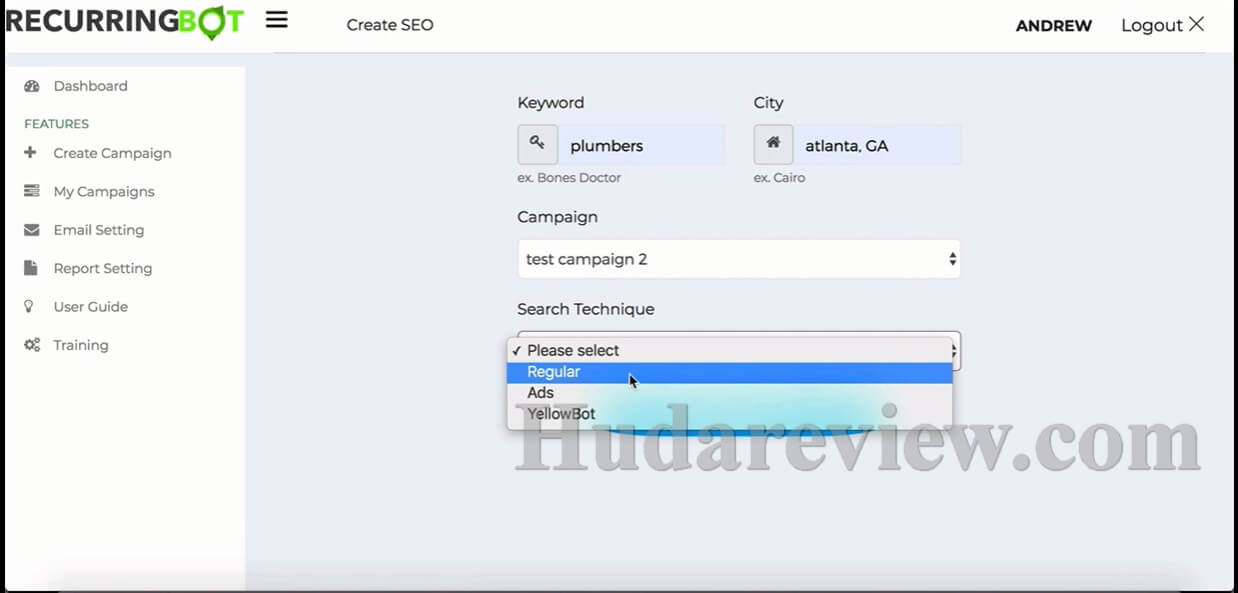Click the envelope icon beside Email Setting
1238x593 pixels.
[x=32, y=230]
